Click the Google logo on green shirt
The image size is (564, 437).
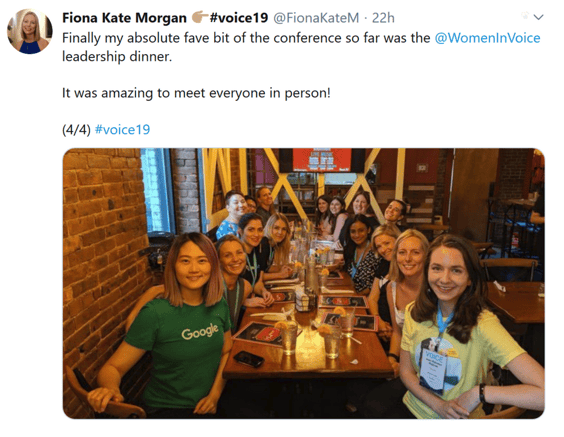click(200, 331)
